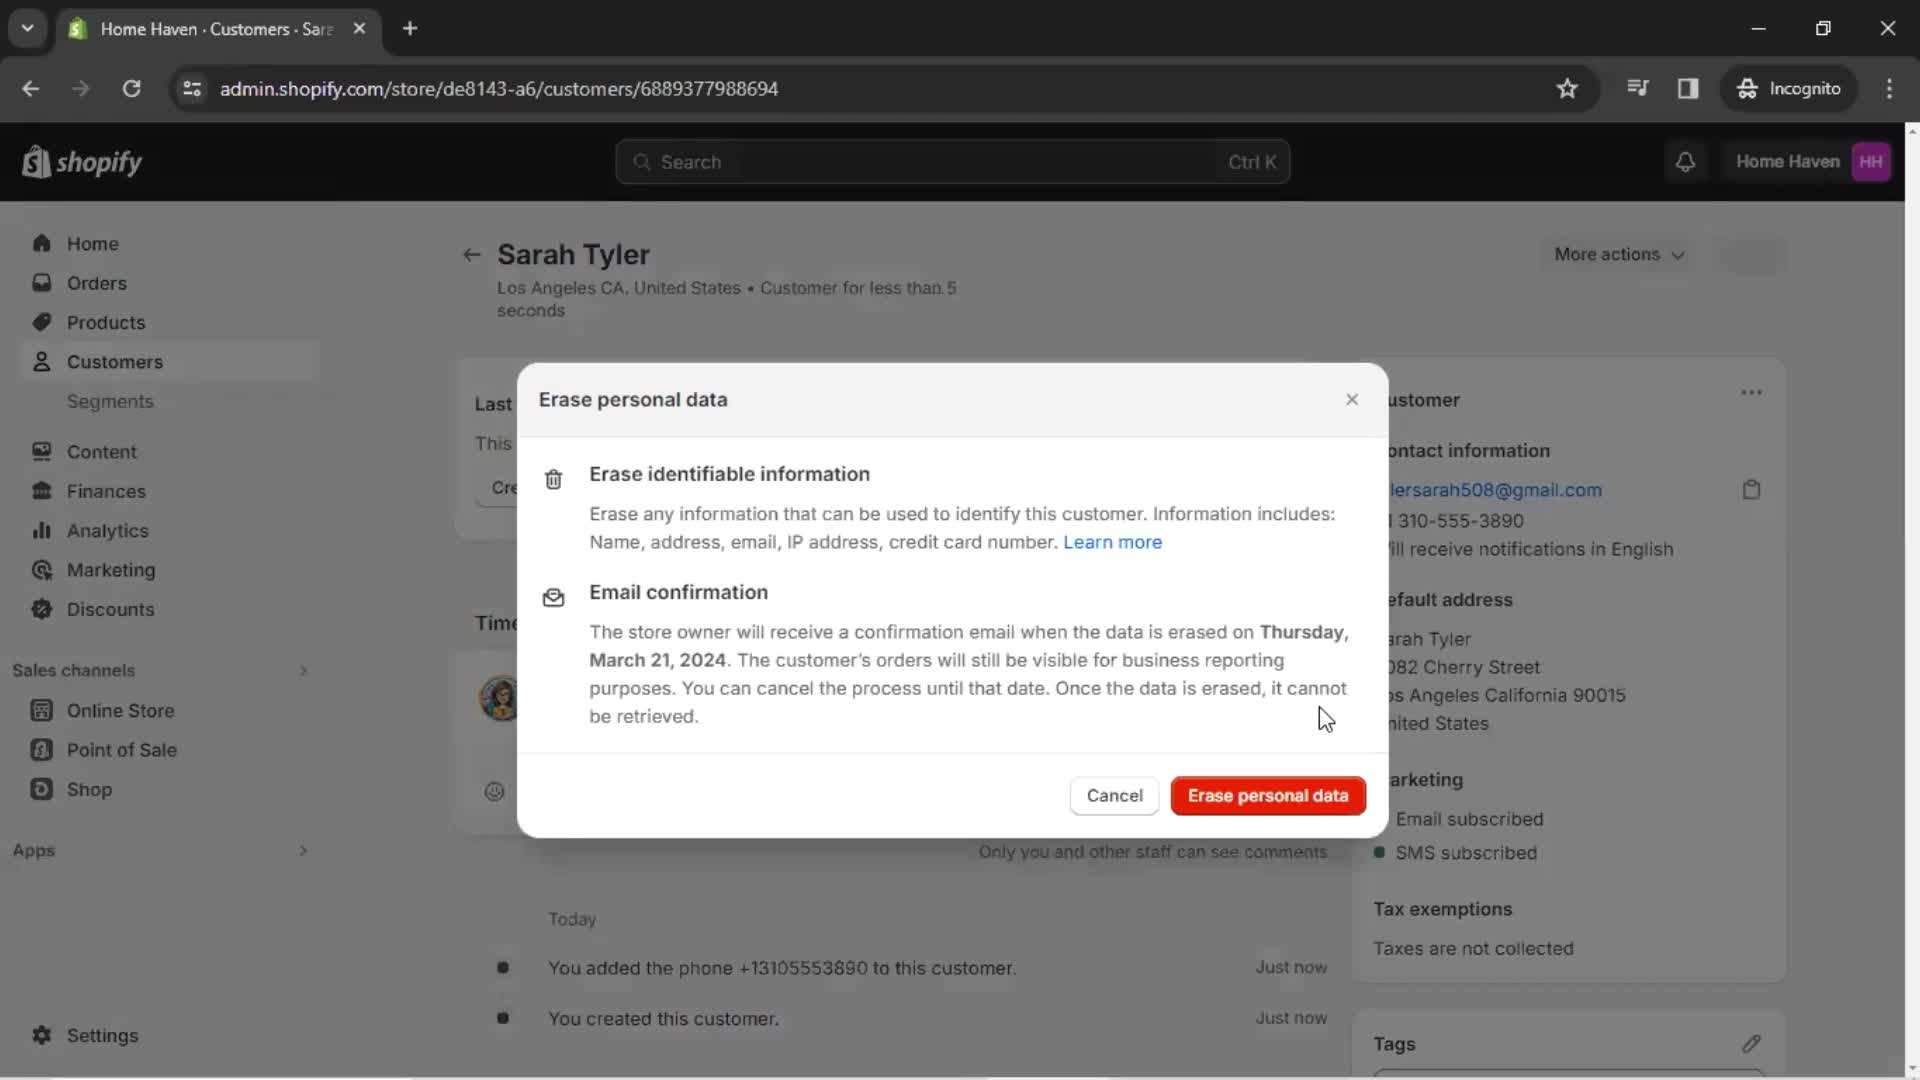This screenshot has width=1920, height=1080.
Task: Click the trash/delete icon in dialog
Action: pyautogui.click(x=553, y=477)
